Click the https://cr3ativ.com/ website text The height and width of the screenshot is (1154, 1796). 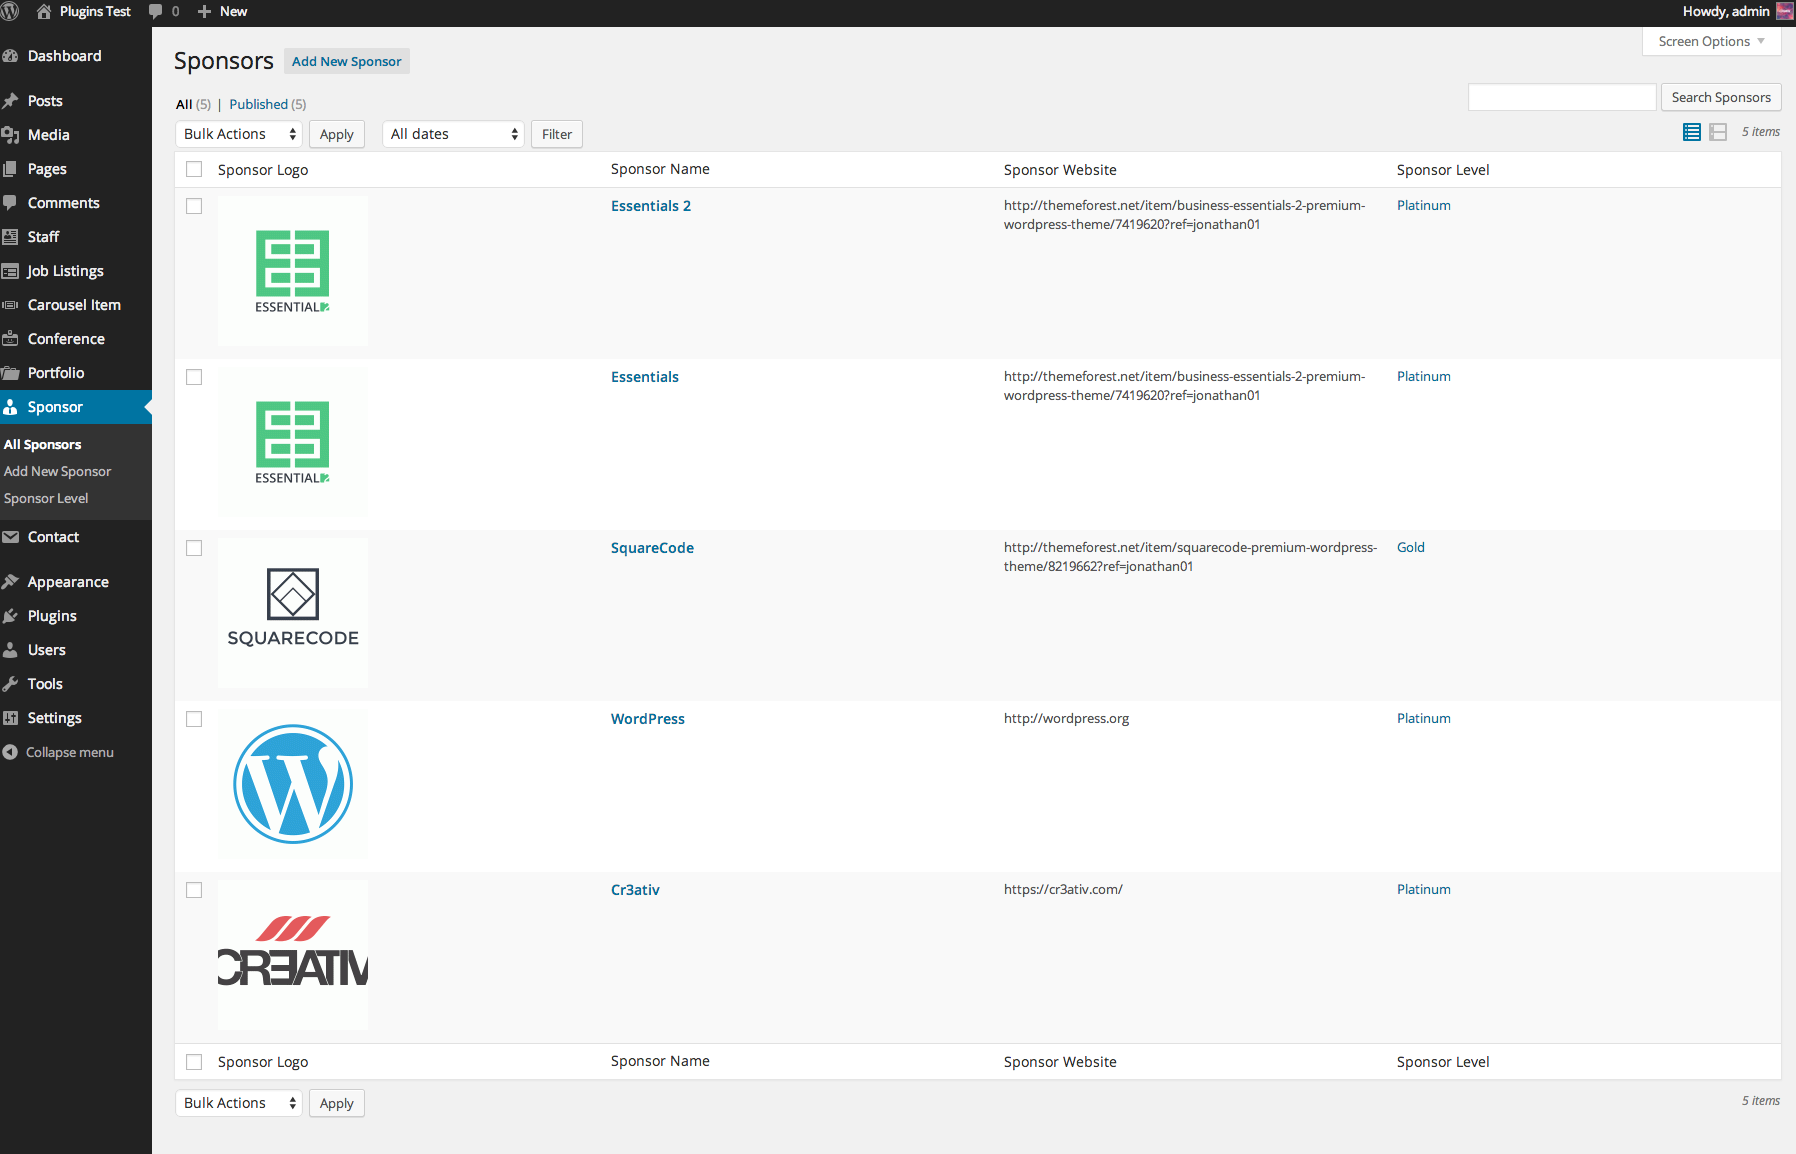click(1063, 889)
